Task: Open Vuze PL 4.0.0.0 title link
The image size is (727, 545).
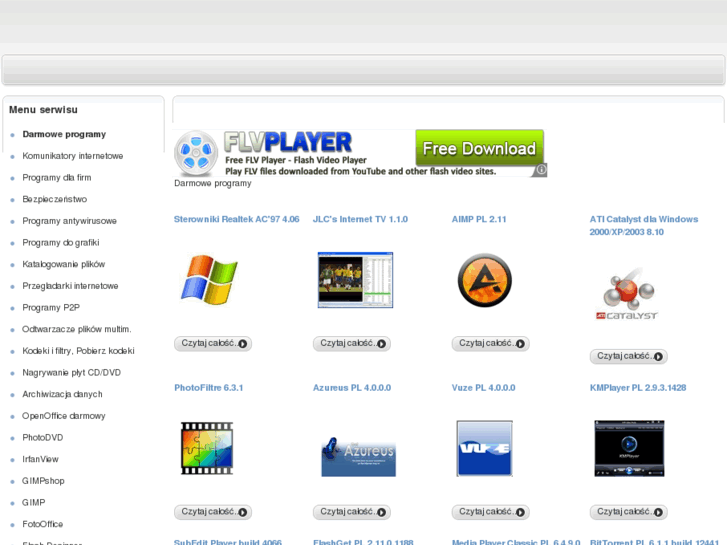Action: (484, 388)
